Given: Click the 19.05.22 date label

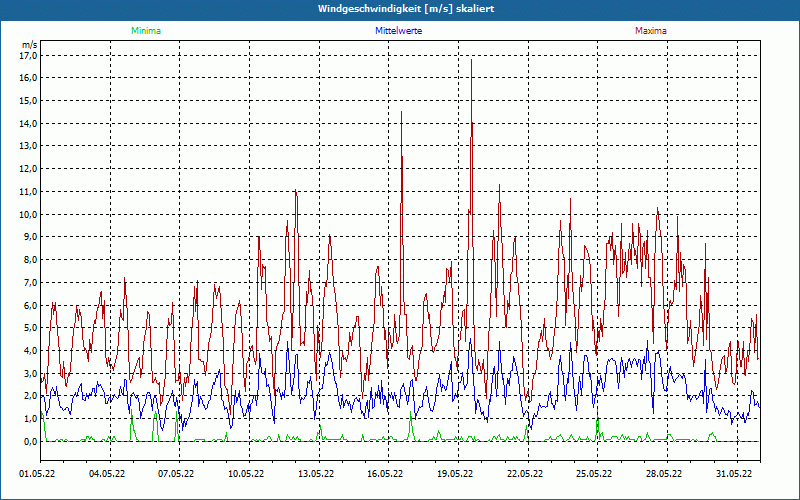Looking at the screenshot, I should pyautogui.click(x=455, y=474).
